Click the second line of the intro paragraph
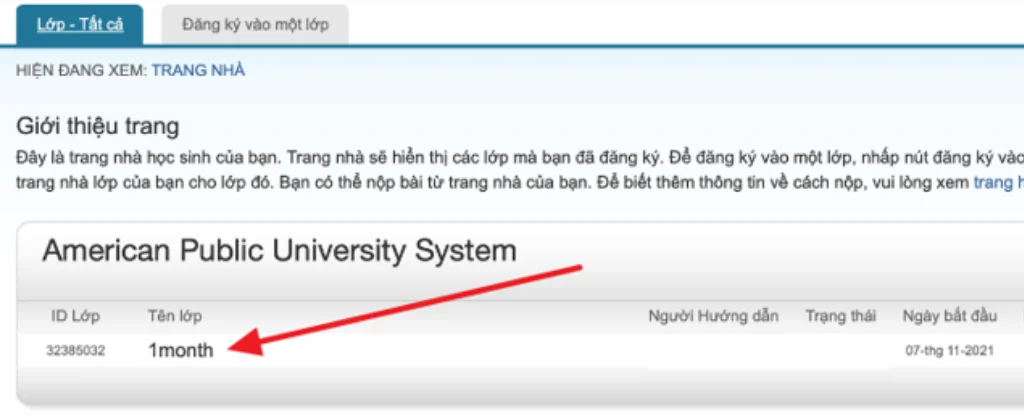Viewport: 1024px width, 416px height. pyautogui.click(x=480, y=184)
